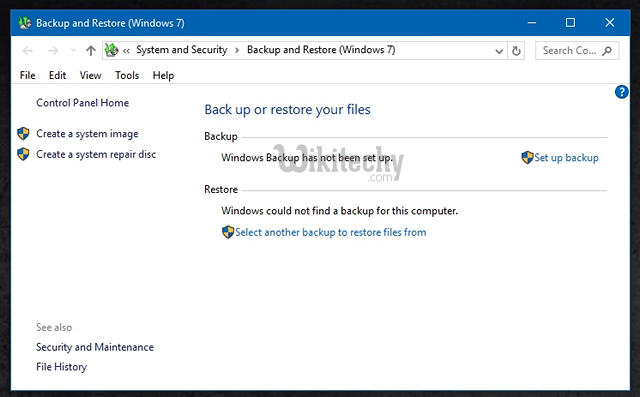640x397 pixels.
Task: Refresh the Backup and Restore page
Action: [516, 51]
